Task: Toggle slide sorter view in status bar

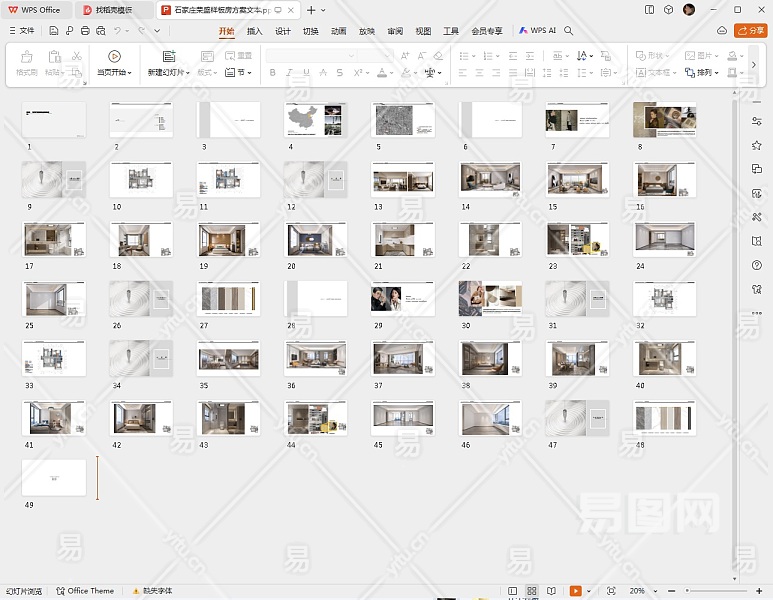Action: point(532,591)
